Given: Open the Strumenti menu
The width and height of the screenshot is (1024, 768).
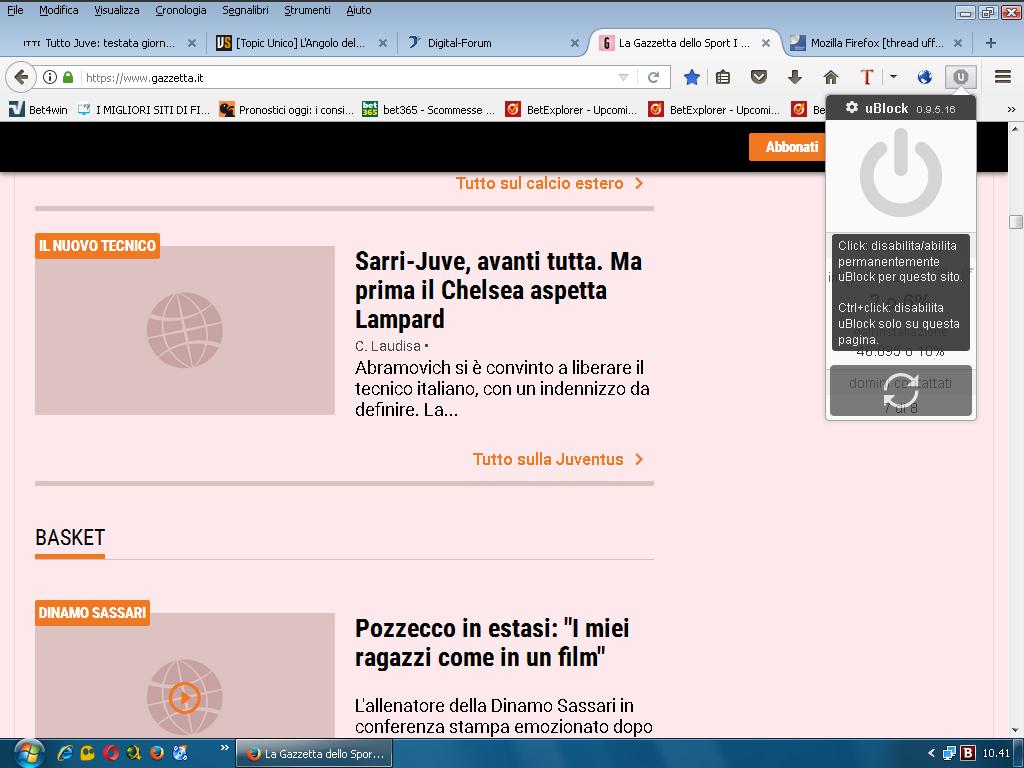Looking at the screenshot, I should 307,10.
